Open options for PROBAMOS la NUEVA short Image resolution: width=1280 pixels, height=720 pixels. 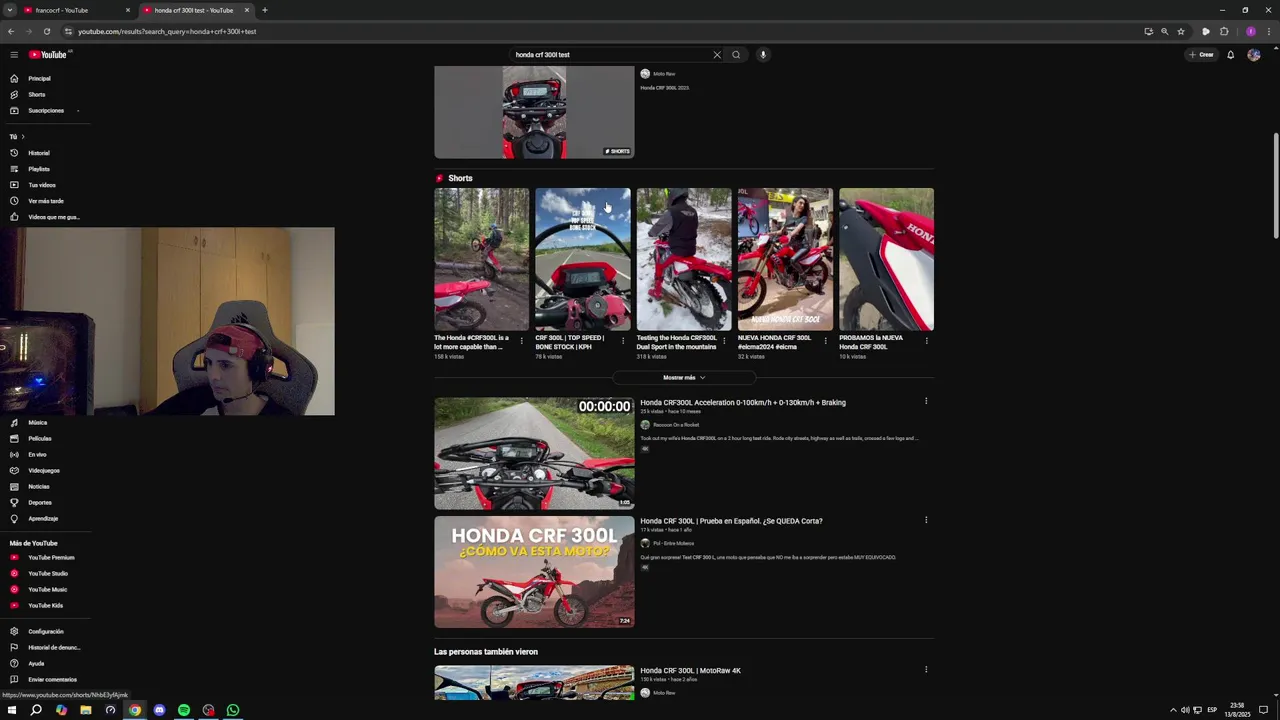[927, 341]
